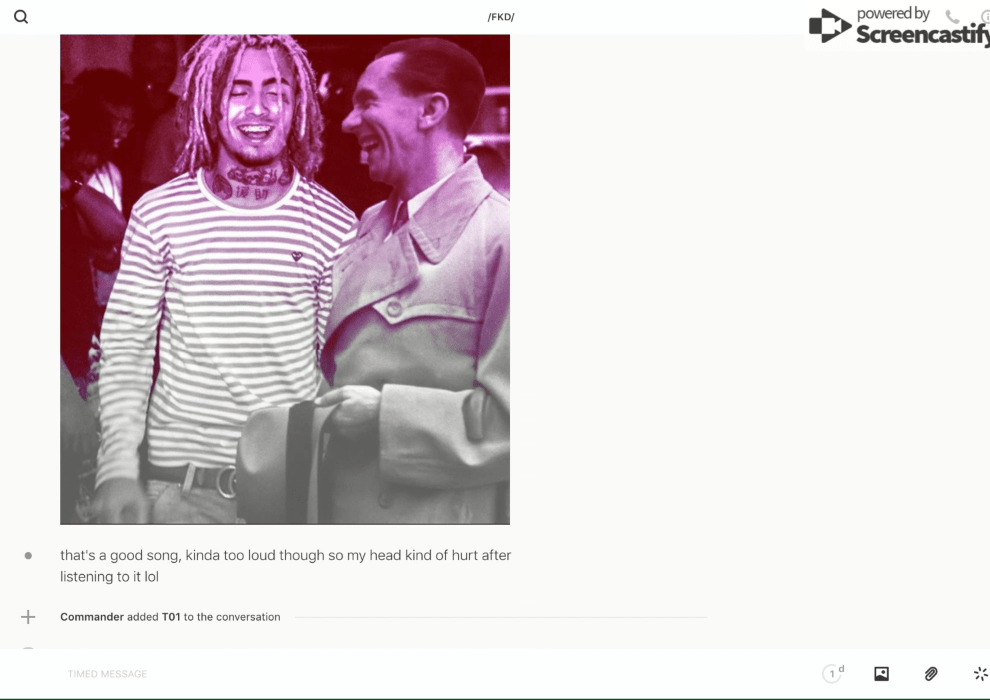Click the divider line after the system message
990x700 pixels.
(x=501, y=617)
